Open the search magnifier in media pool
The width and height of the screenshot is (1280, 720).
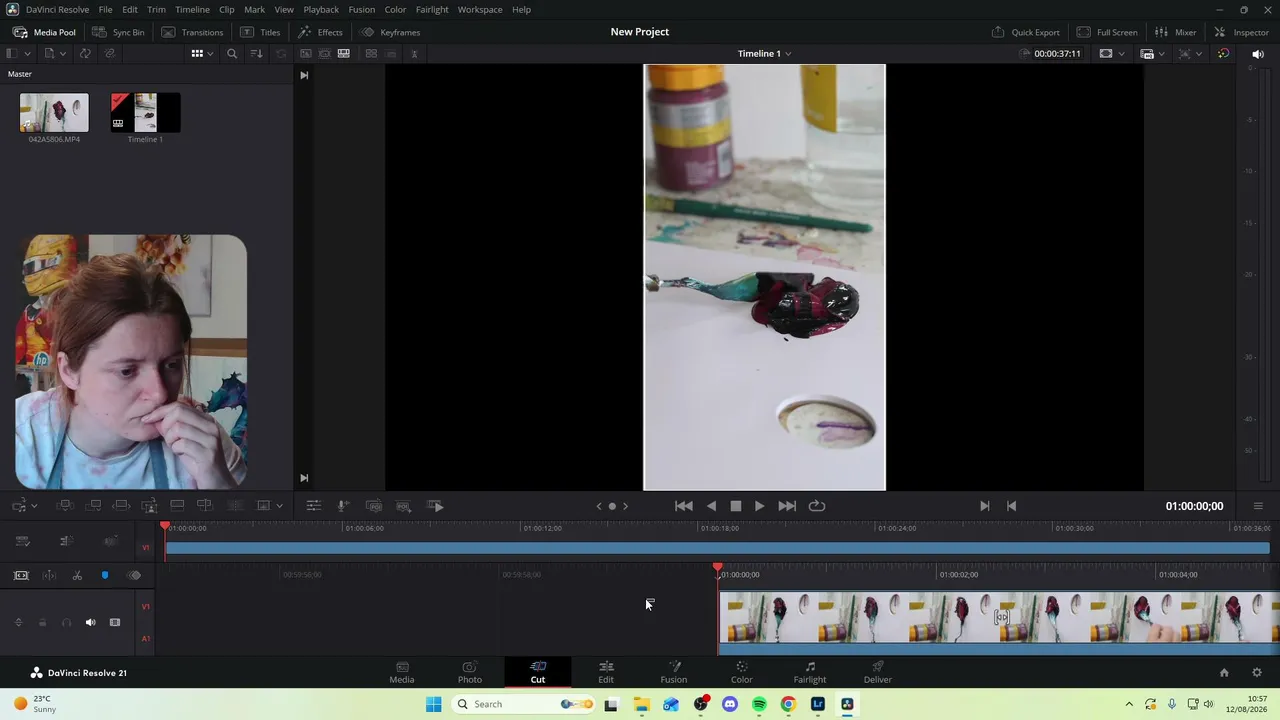[232, 53]
